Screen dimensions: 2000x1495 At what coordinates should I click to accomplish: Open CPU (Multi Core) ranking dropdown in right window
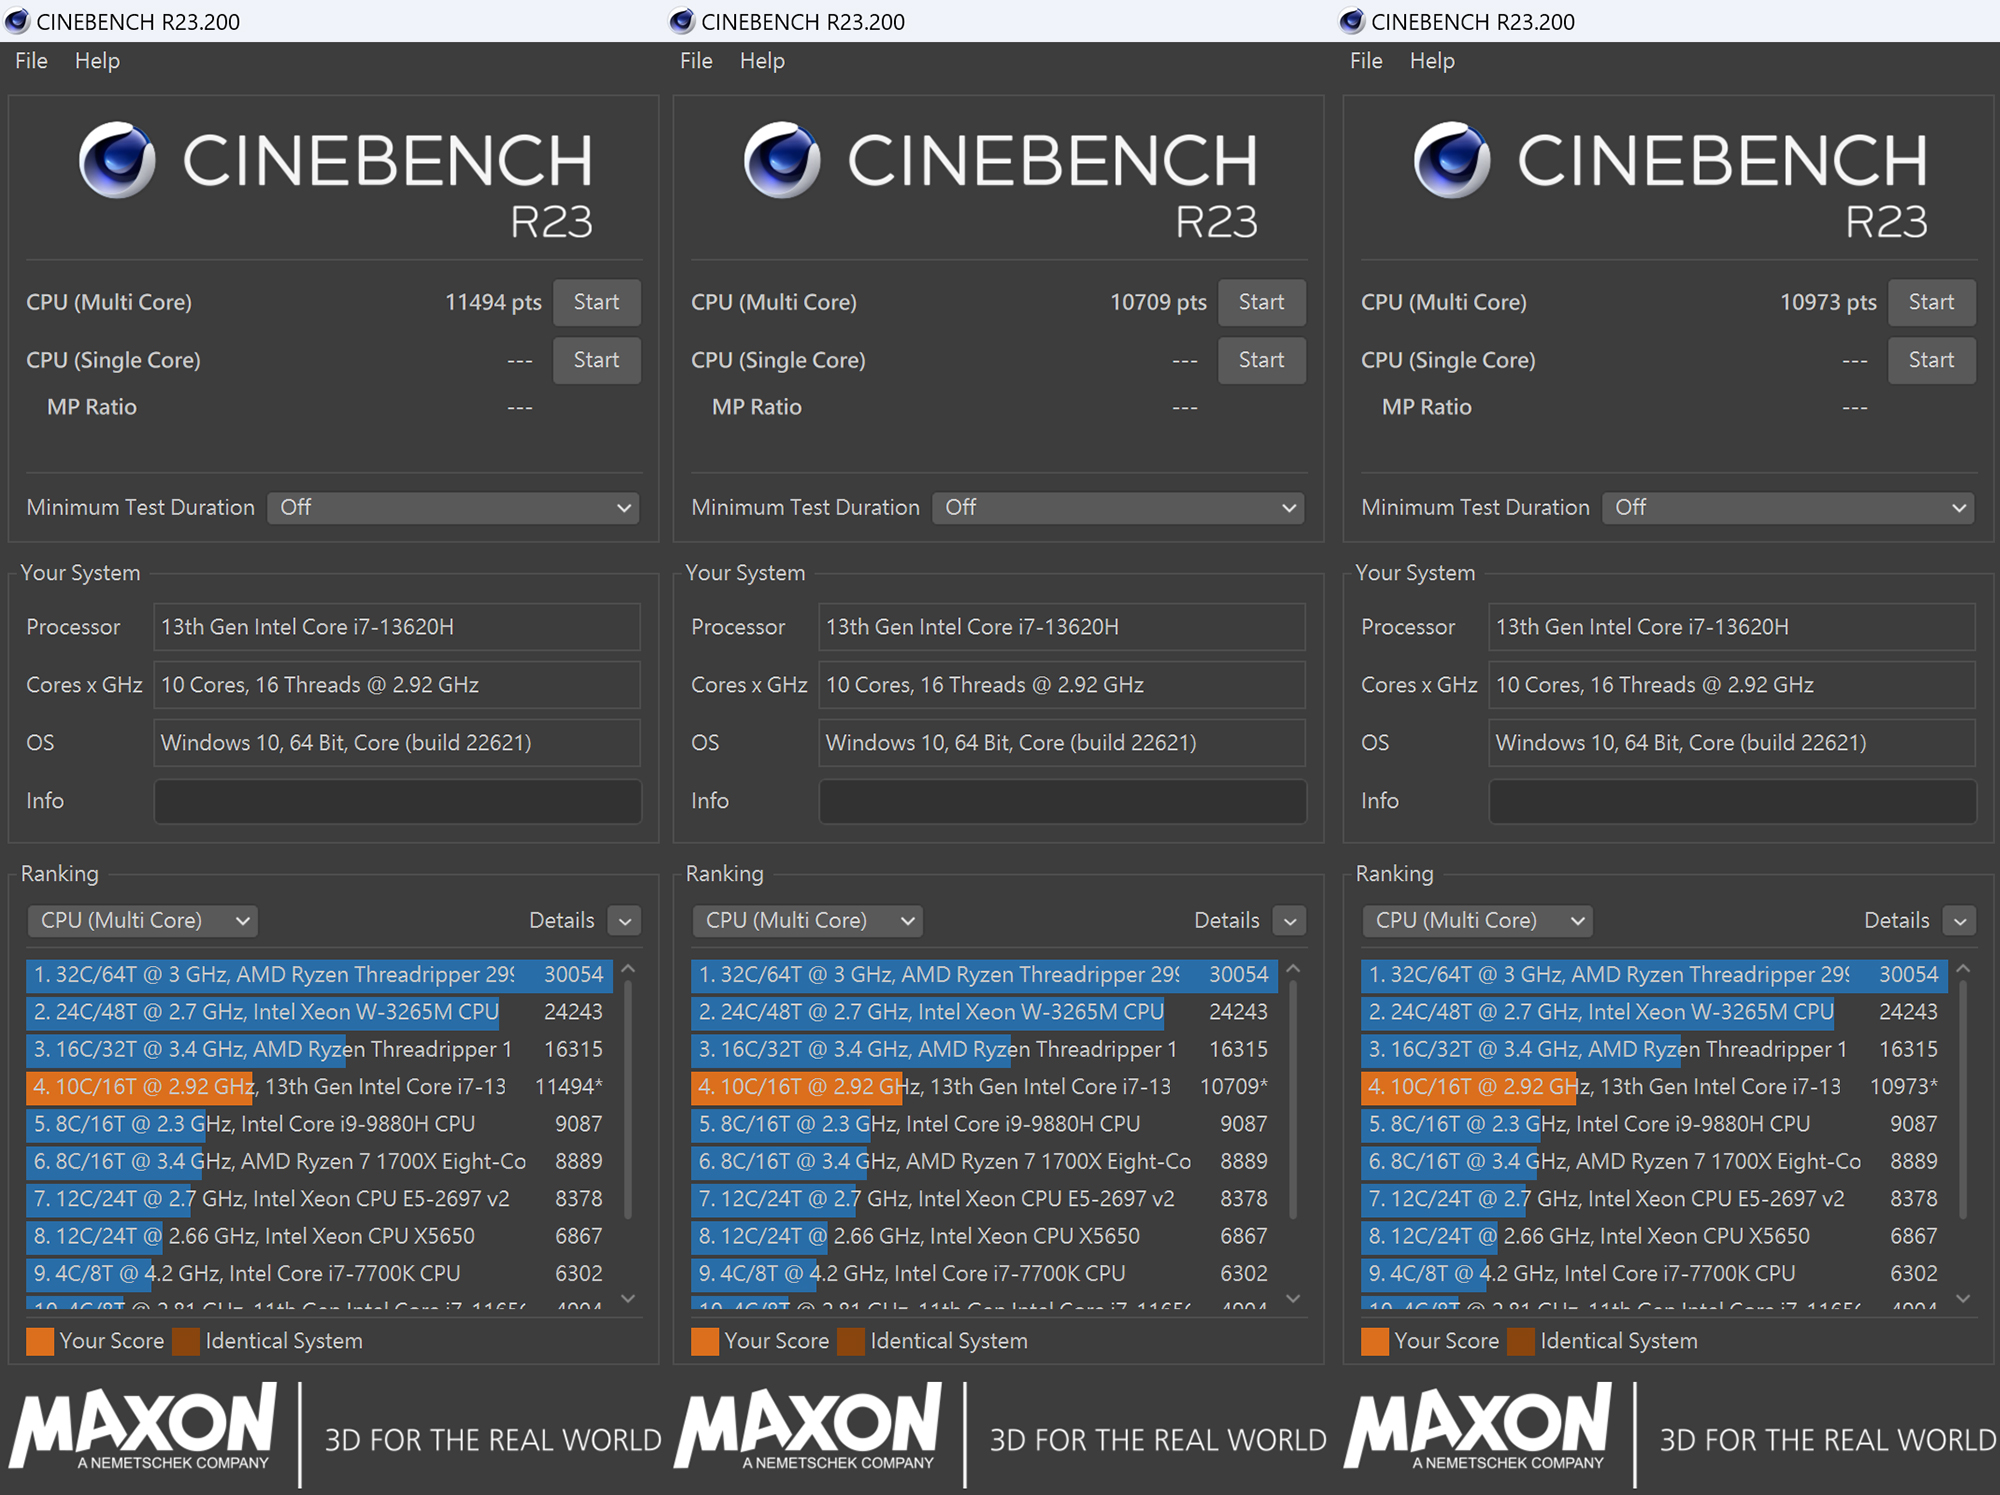click(1476, 921)
